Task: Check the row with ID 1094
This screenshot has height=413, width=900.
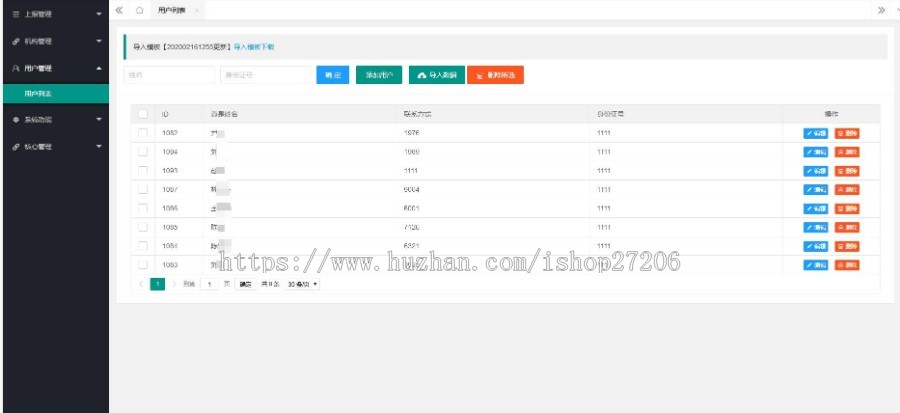Action: 143,152
